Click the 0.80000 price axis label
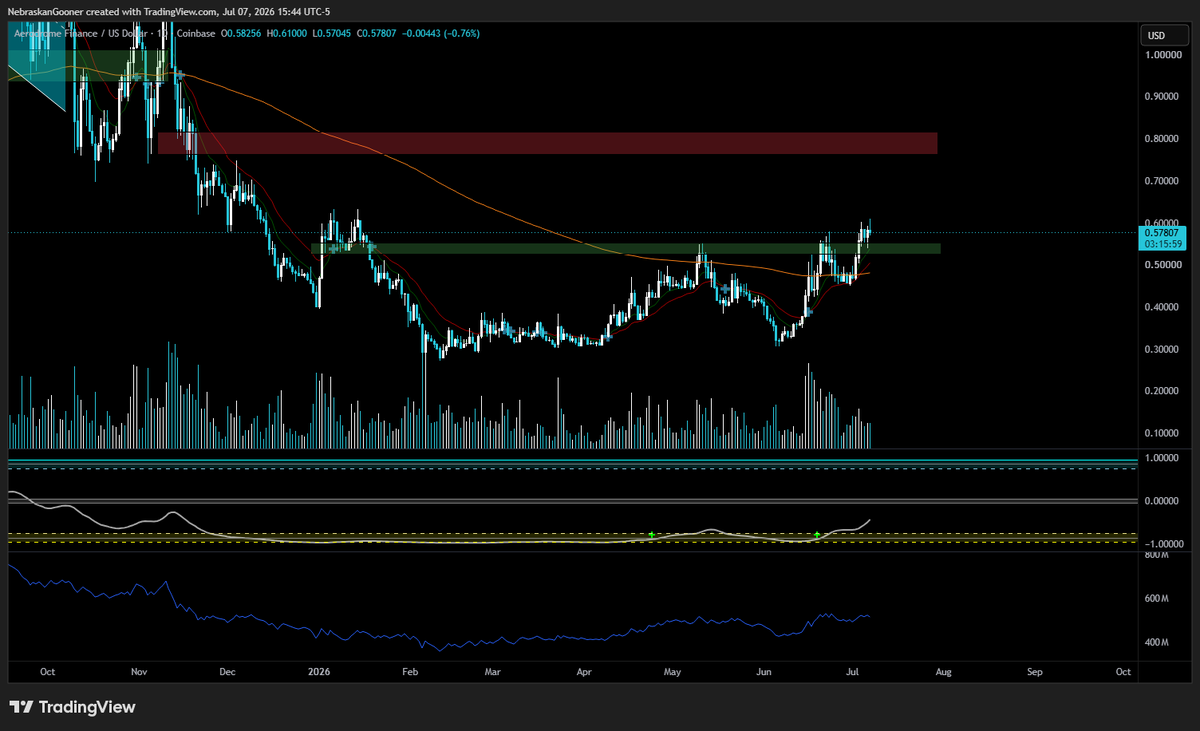The width and height of the screenshot is (1200, 731). coord(1161,139)
